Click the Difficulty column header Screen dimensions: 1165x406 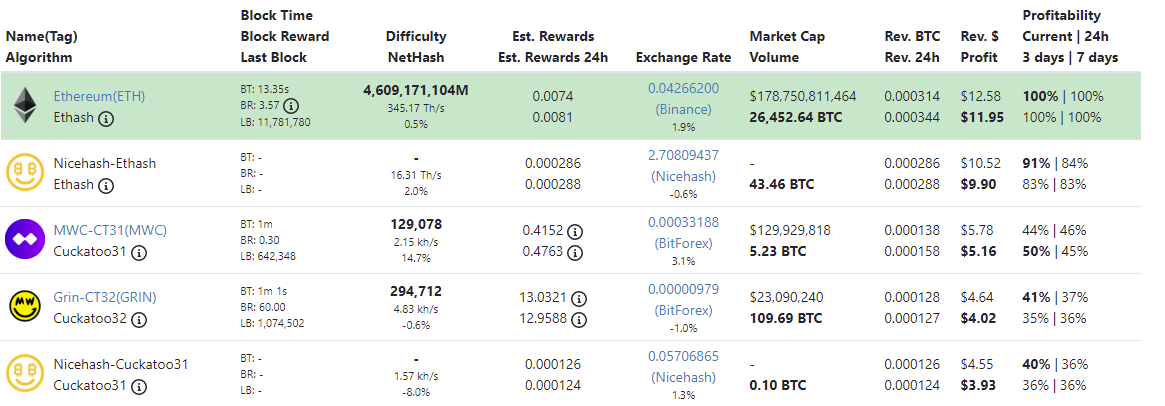click(416, 36)
